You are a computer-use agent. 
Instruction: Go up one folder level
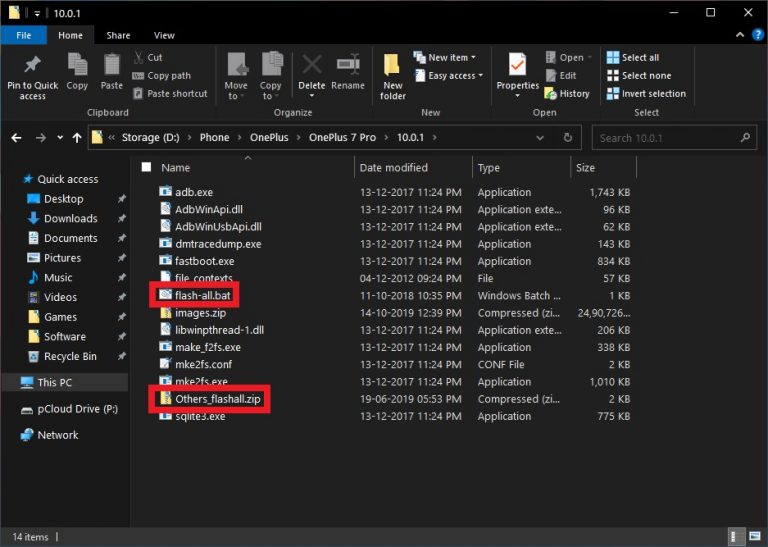click(x=77, y=138)
